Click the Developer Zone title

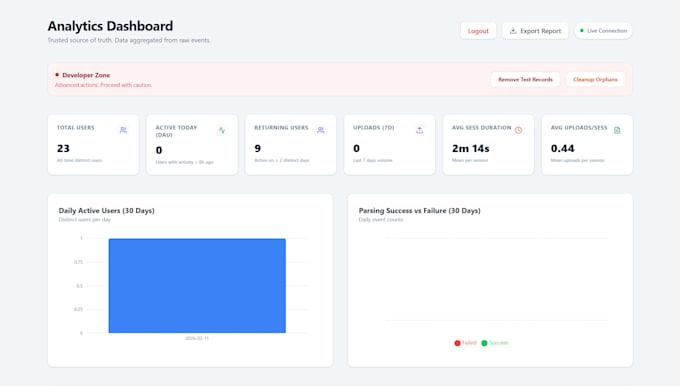pos(86,75)
